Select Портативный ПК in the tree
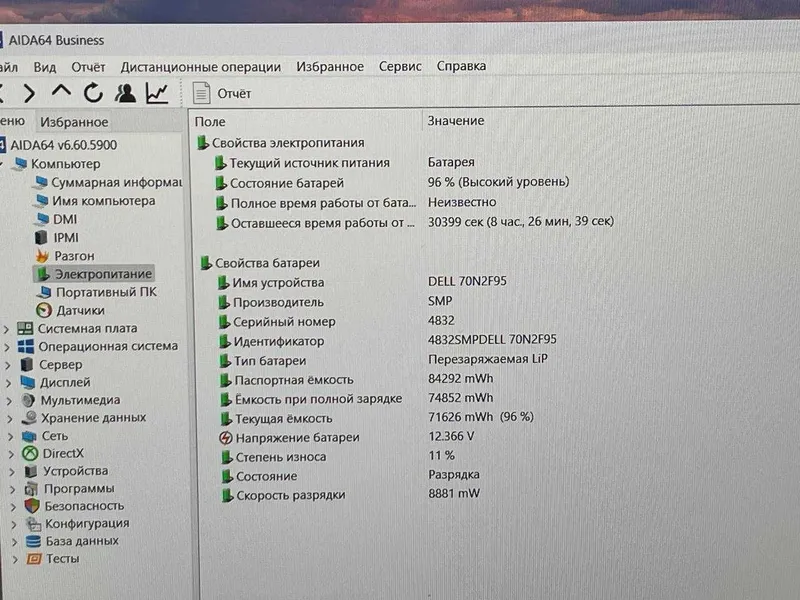The height and width of the screenshot is (600, 800). [97, 292]
